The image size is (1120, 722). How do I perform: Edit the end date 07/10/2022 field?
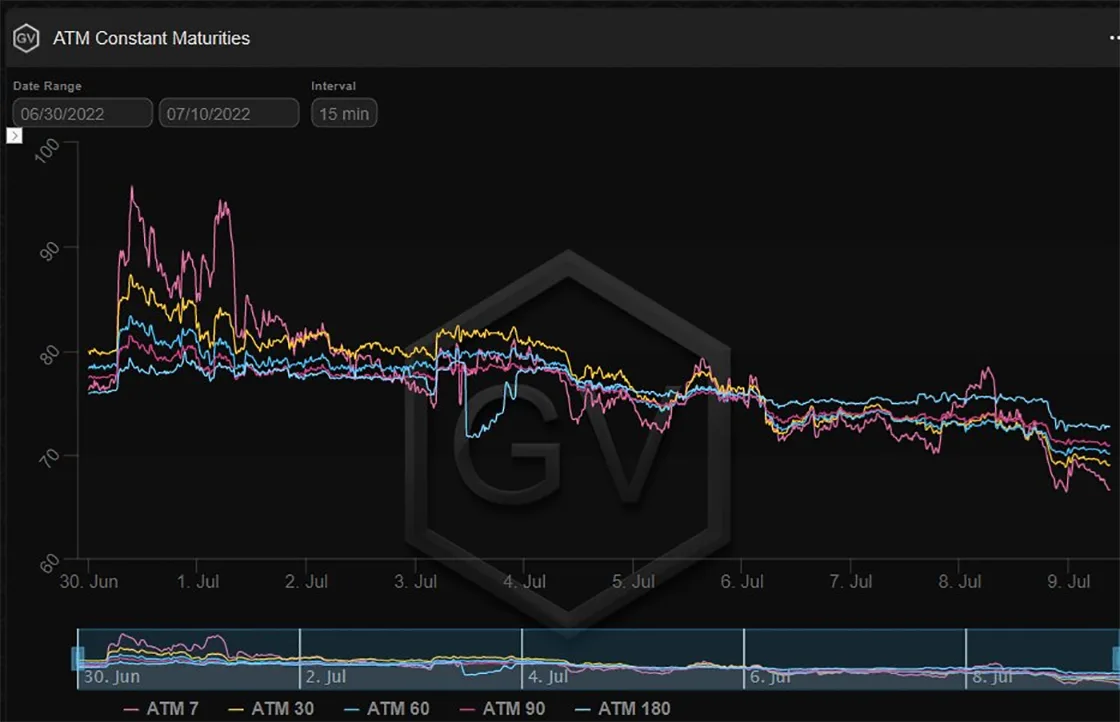[x=229, y=113]
